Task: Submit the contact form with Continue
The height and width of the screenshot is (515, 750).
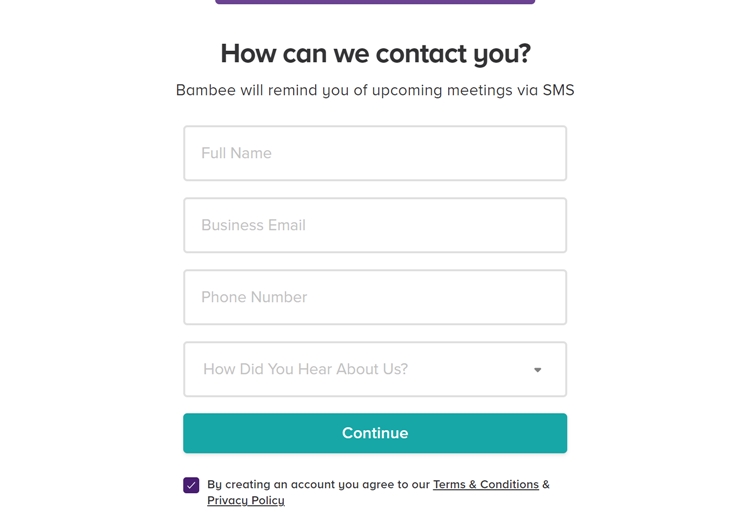Action: point(375,433)
